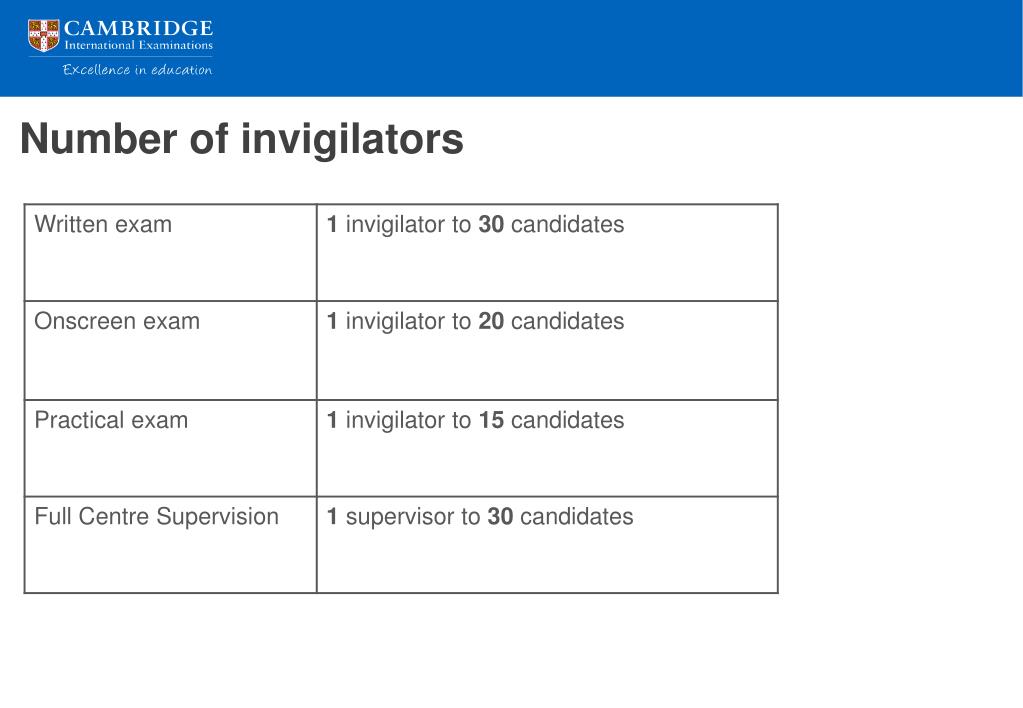1023x708 pixels.
Task: Select 1 supervisor to 30 candidates text
Action: coord(480,517)
